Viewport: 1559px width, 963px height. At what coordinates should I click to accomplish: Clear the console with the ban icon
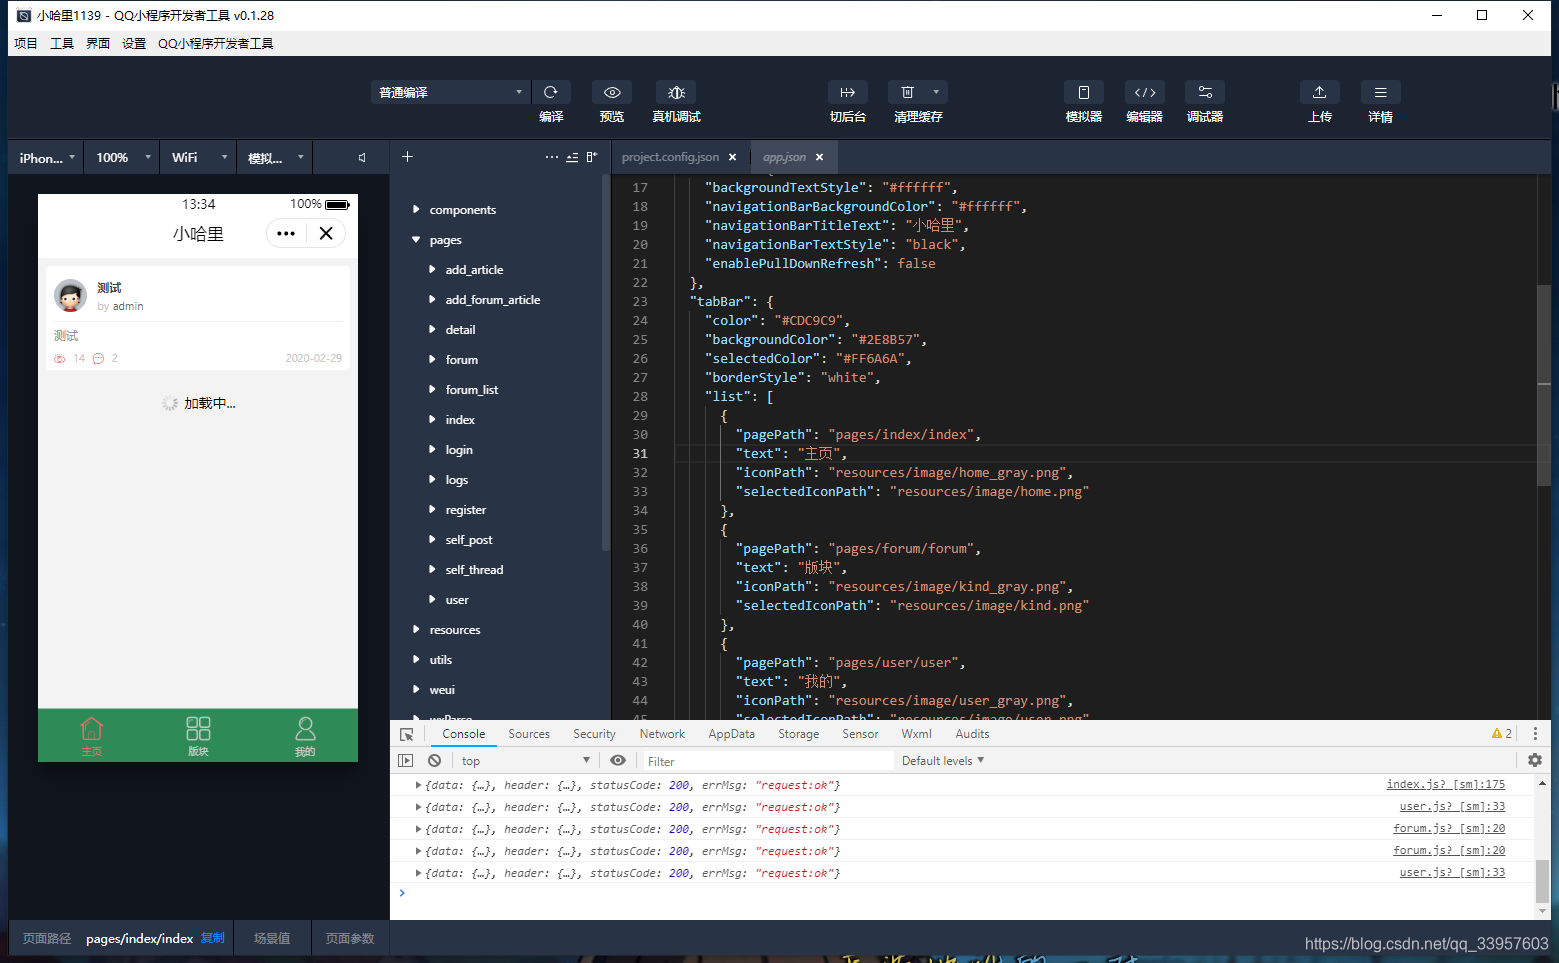[x=434, y=760]
